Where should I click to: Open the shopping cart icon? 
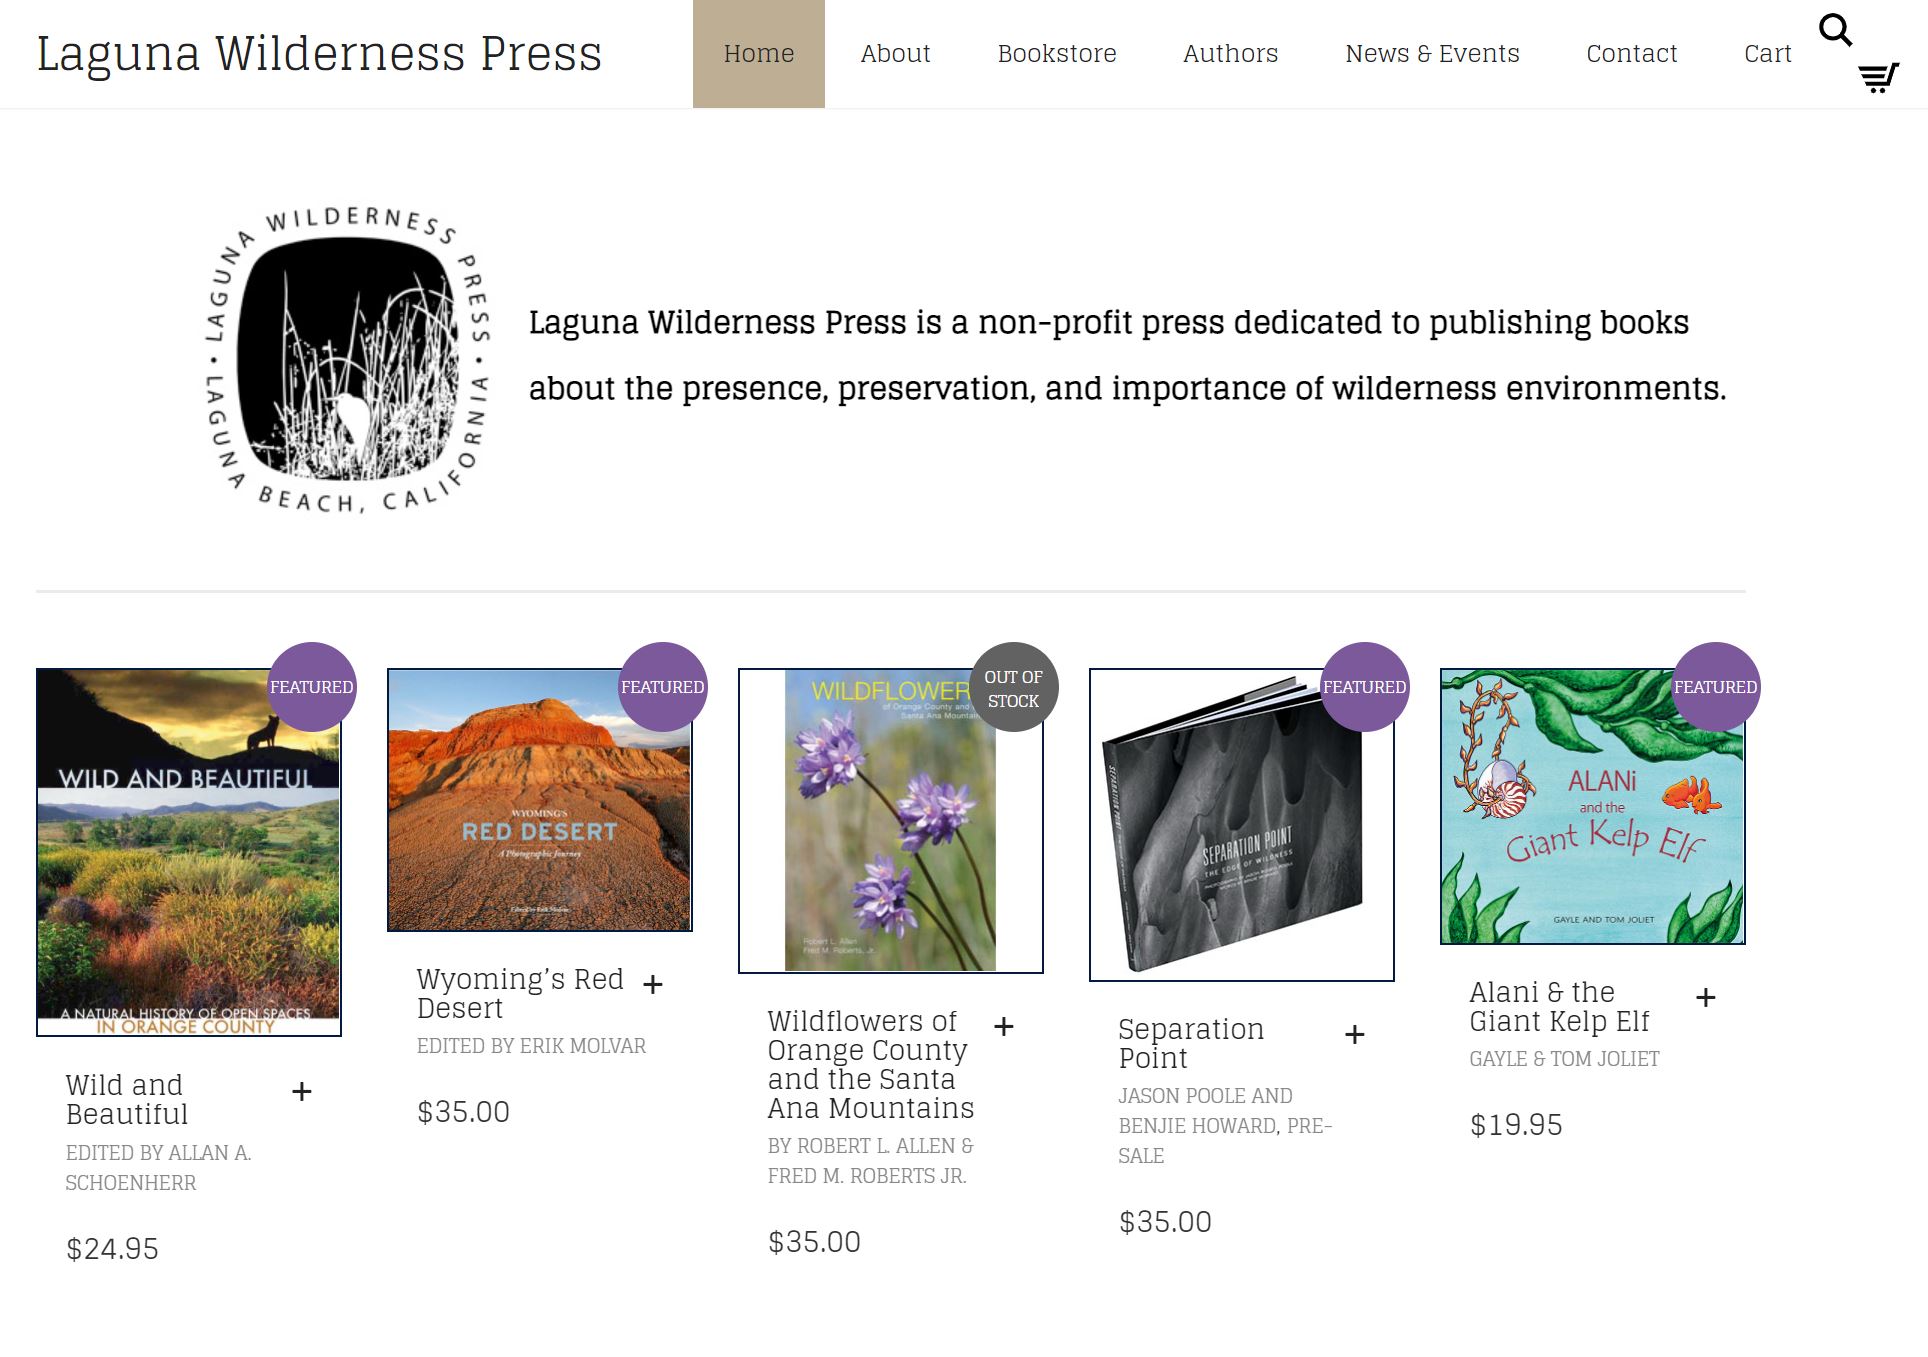pyautogui.click(x=1878, y=78)
